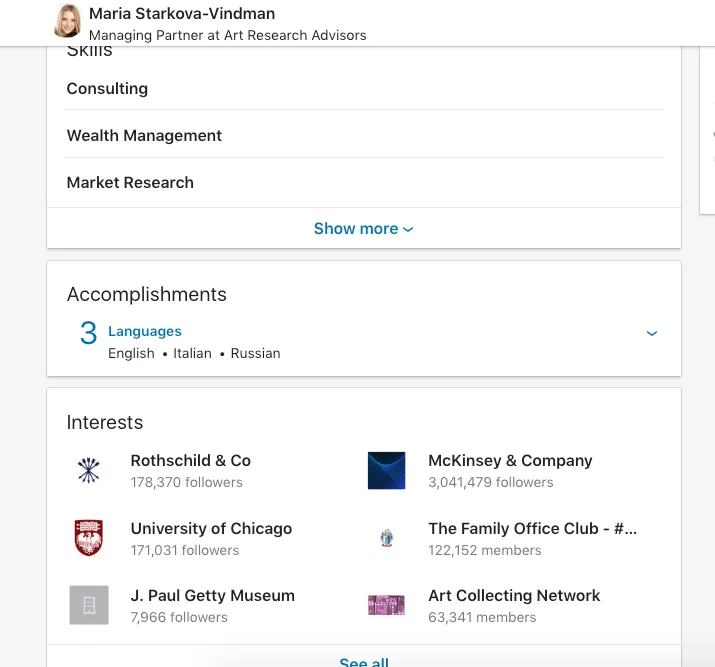The image size is (715, 667).
Task: Click the Consulting skill
Action: click(x=107, y=88)
